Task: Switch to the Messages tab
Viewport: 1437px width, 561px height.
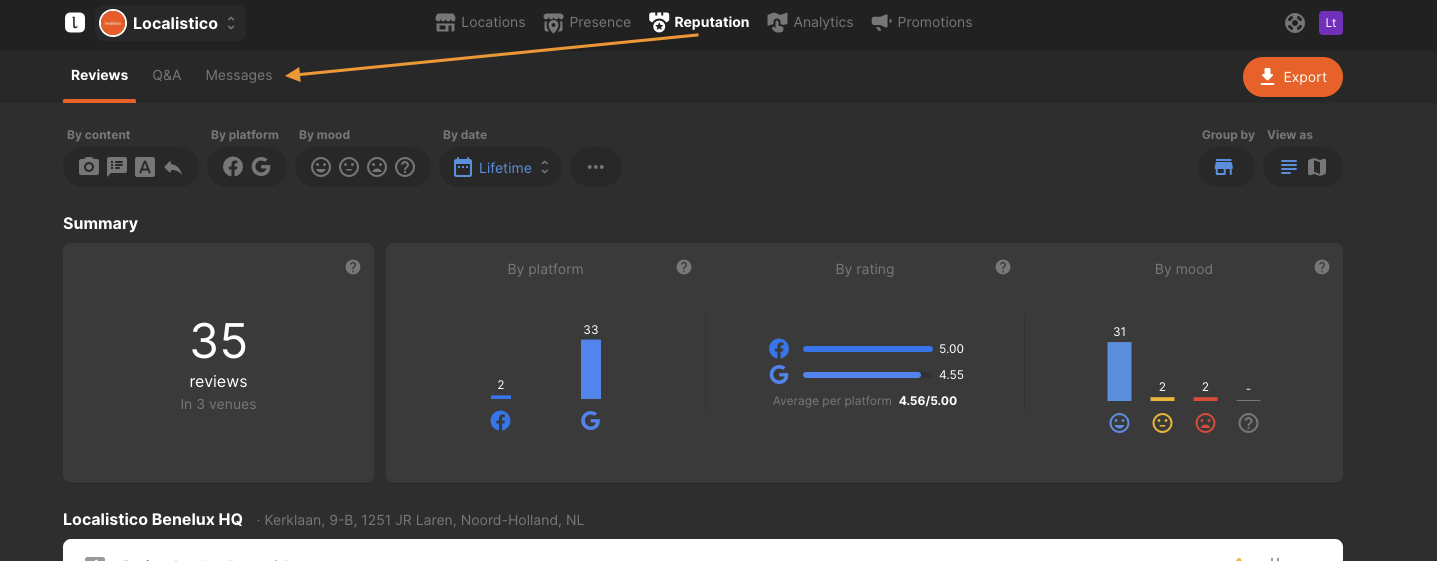Action: [239, 75]
